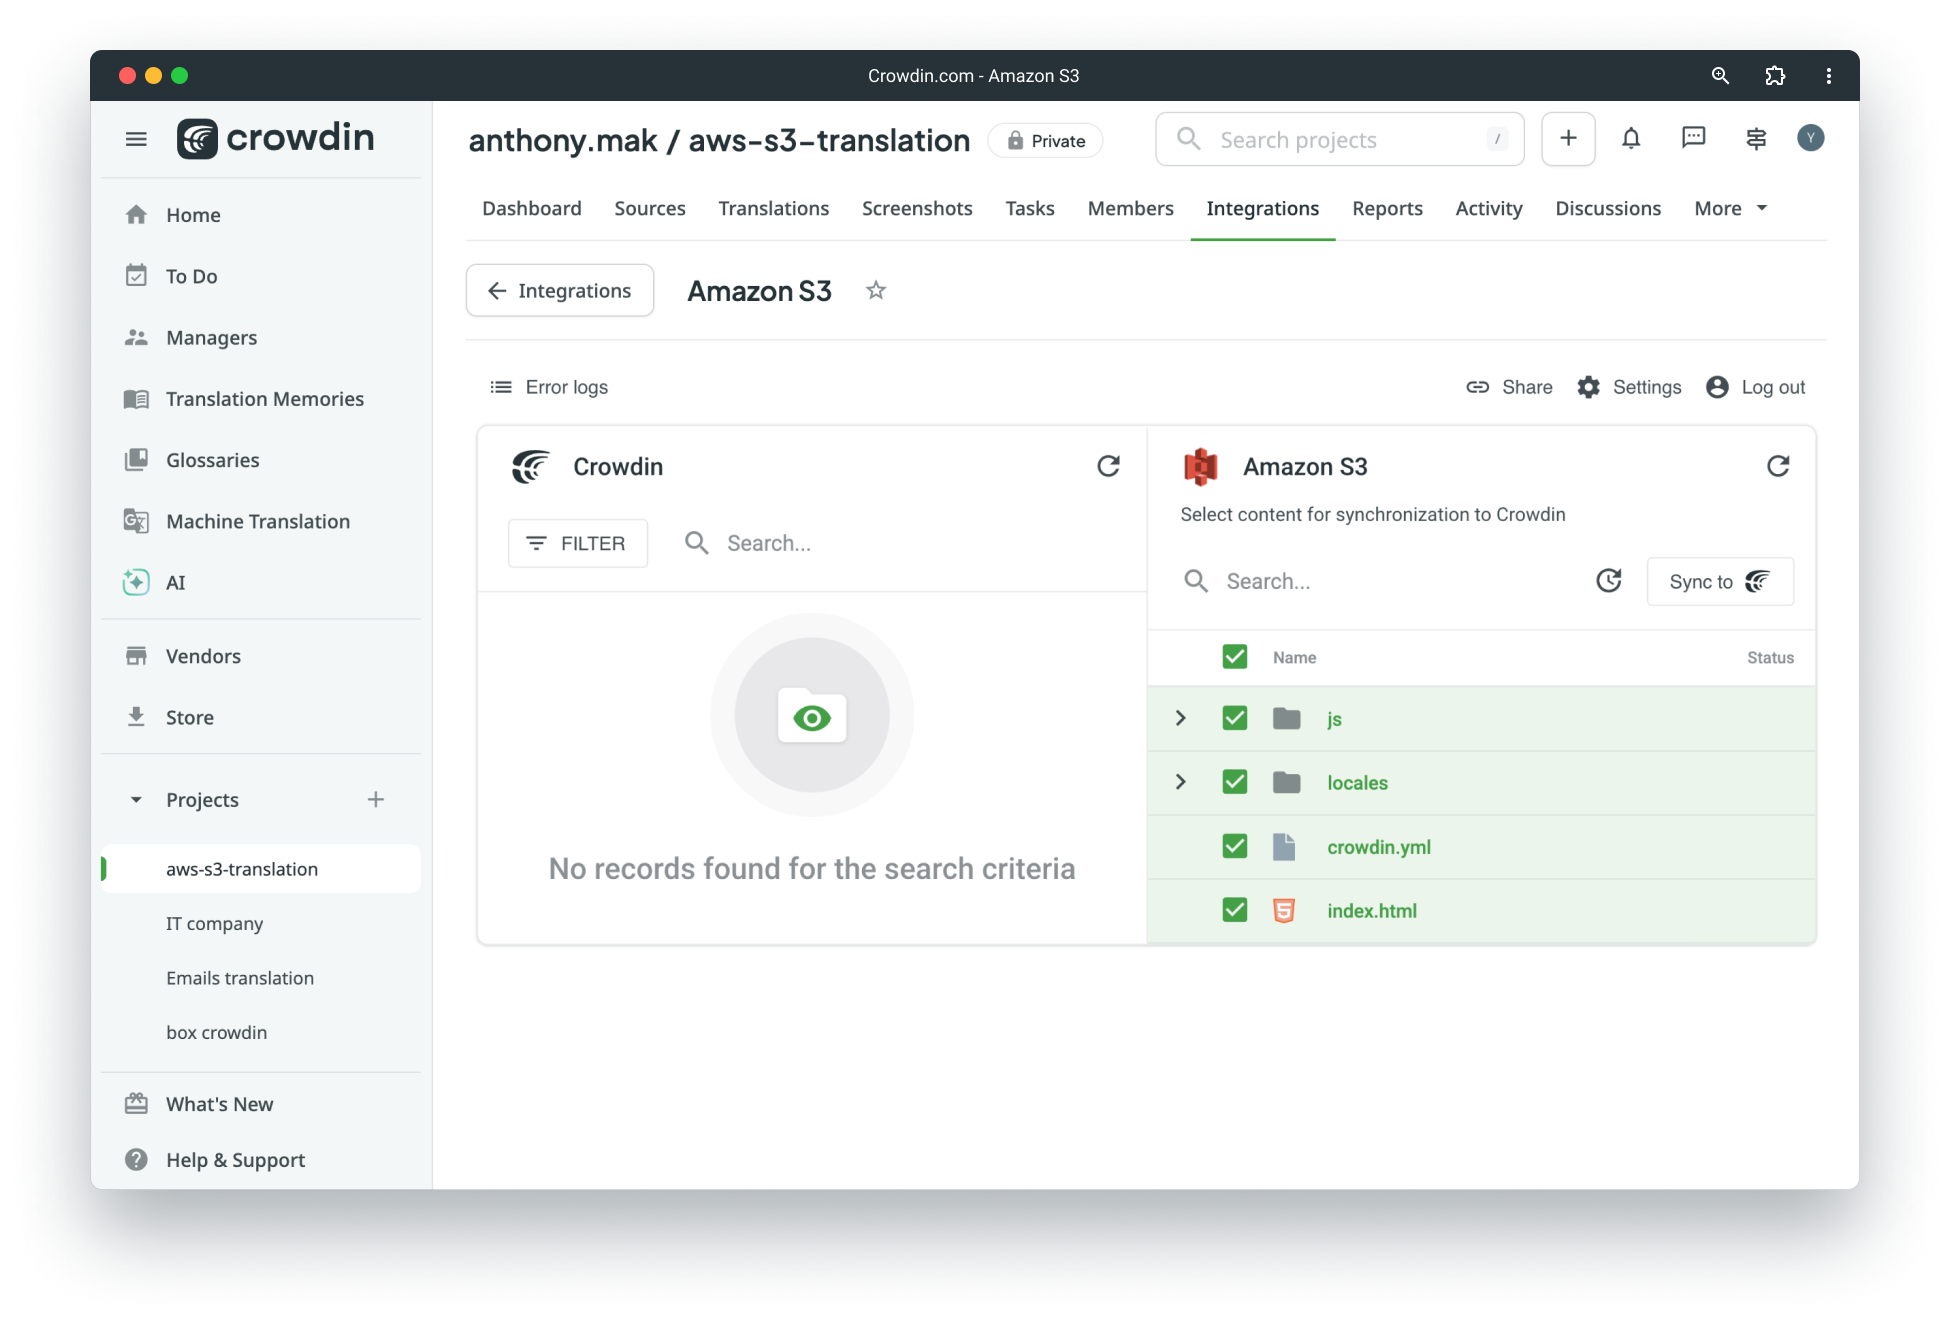Click the Sync to Crowdin button

[1720, 581]
